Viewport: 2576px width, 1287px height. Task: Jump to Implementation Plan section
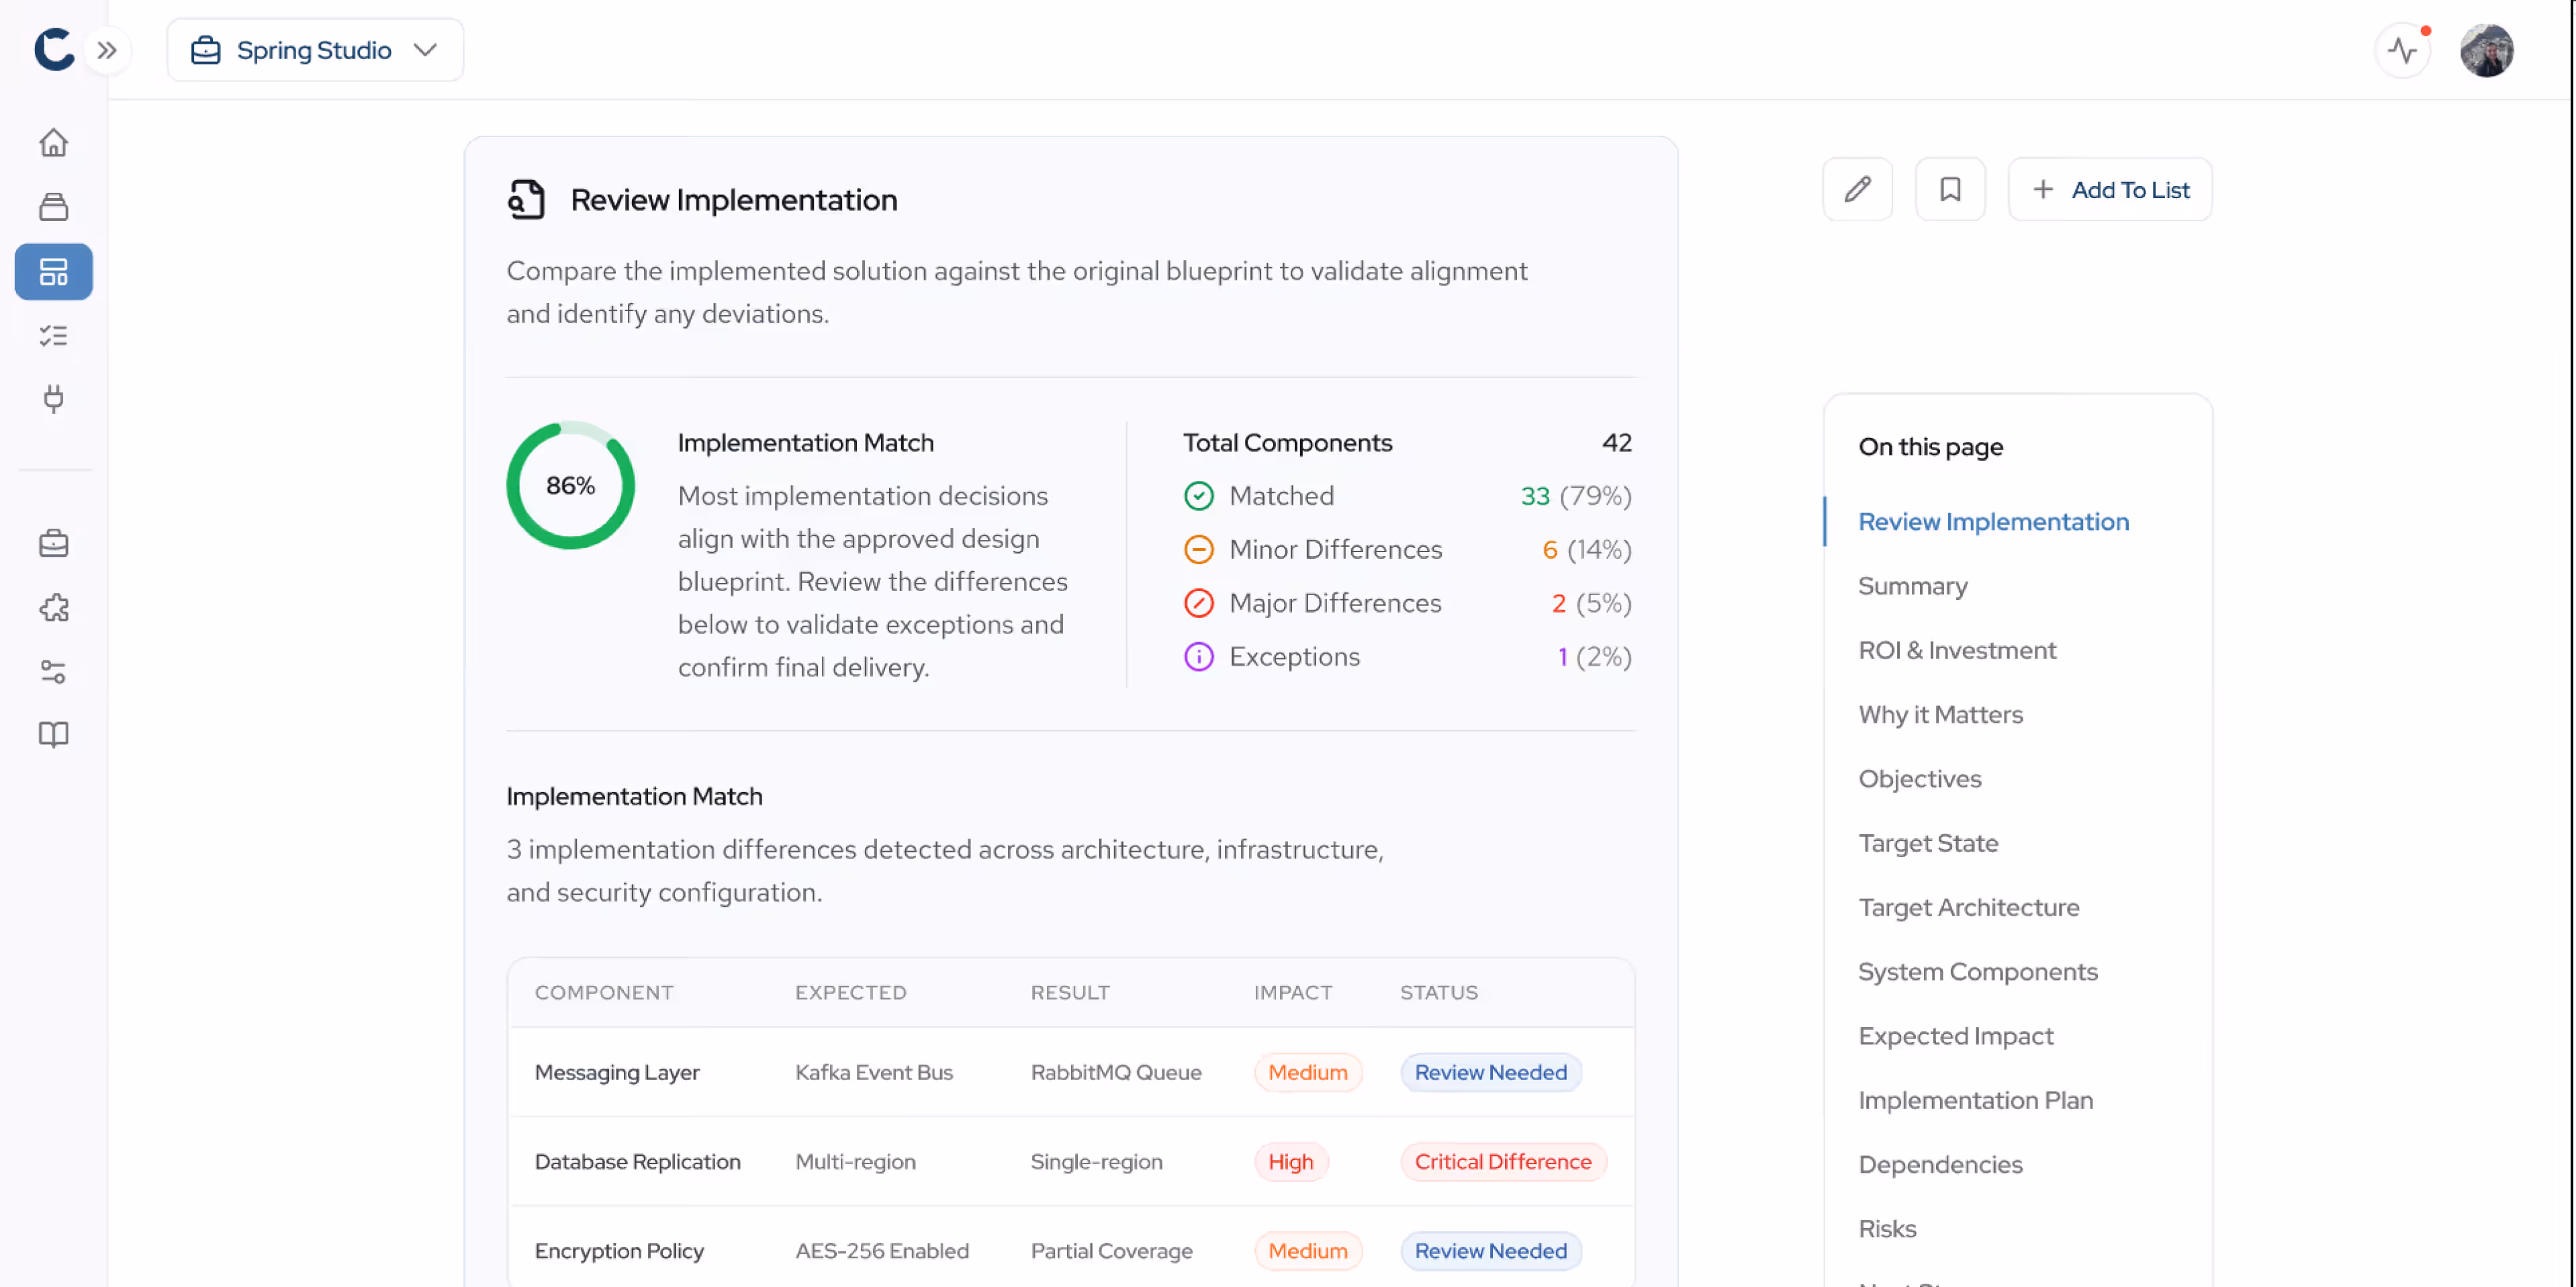(x=1975, y=1100)
